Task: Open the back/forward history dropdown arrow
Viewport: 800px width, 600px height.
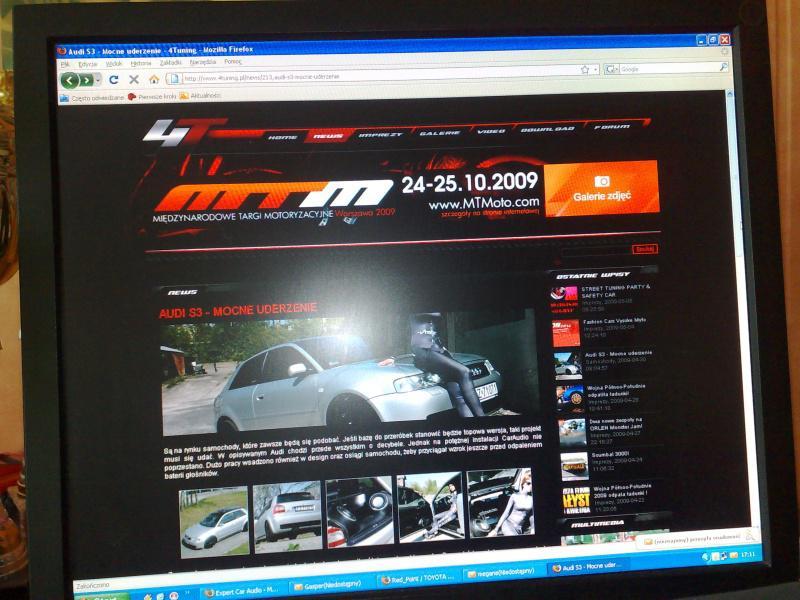Action: click(98, 80)
